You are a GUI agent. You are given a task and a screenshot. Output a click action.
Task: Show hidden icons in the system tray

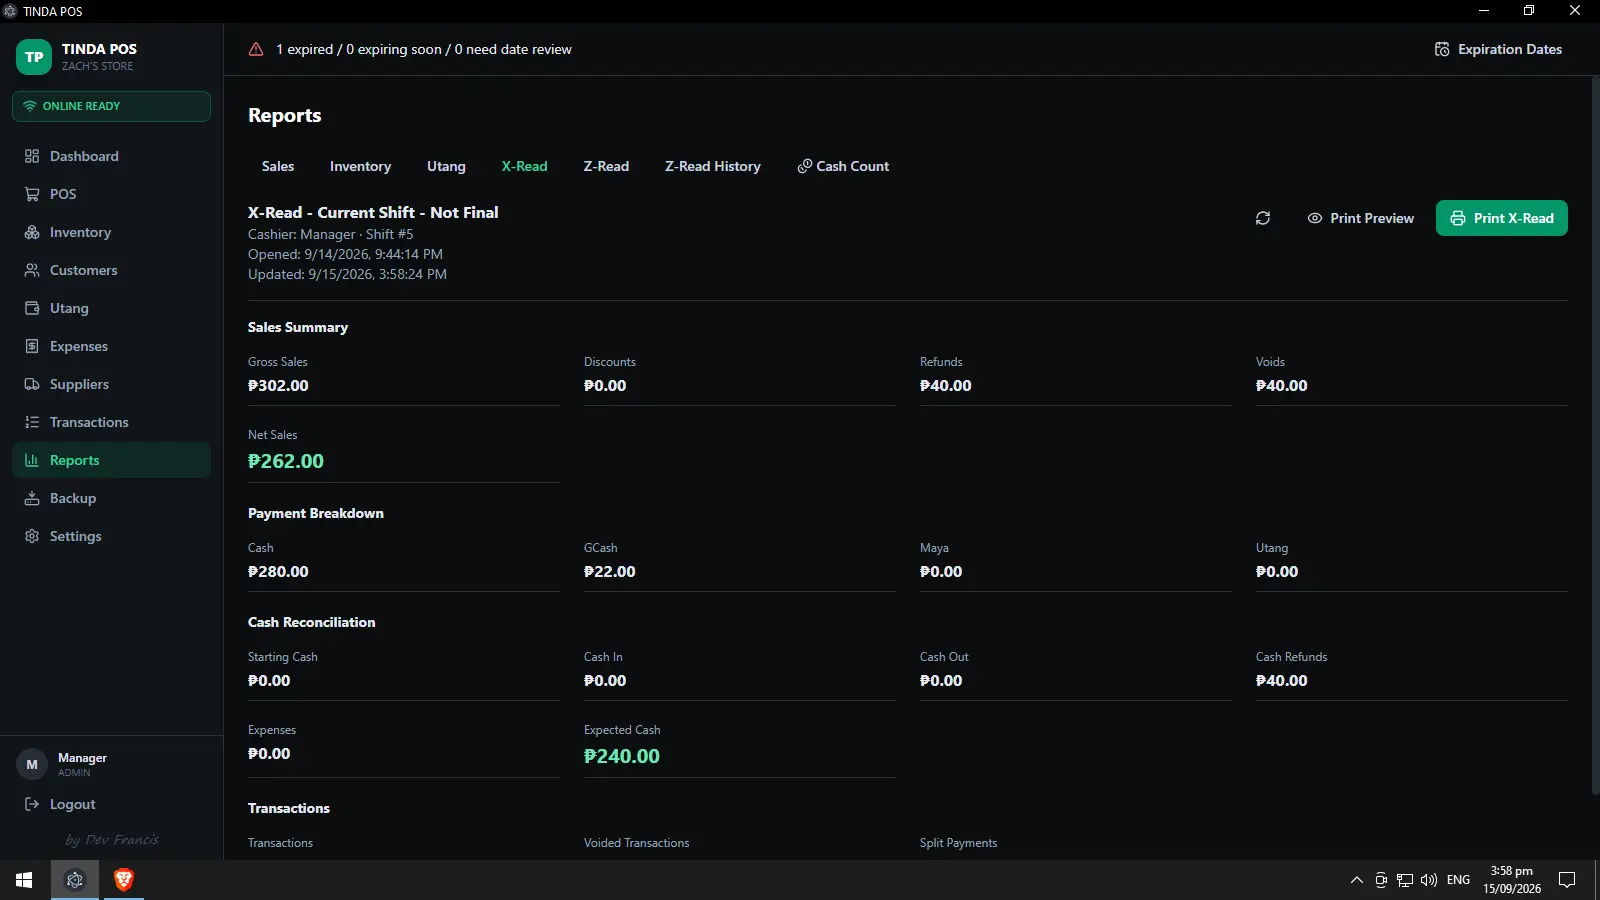pyautogui.click(x=1356, y=880)
